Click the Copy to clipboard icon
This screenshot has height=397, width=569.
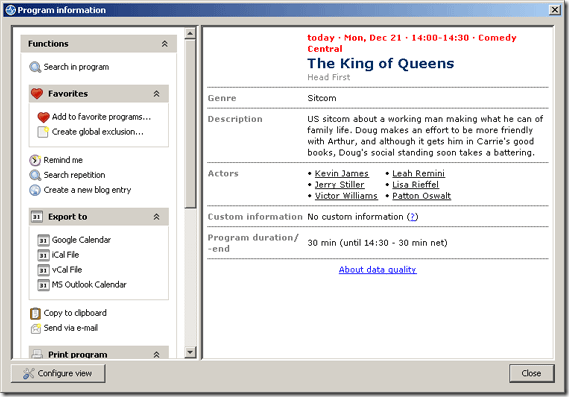35,313
